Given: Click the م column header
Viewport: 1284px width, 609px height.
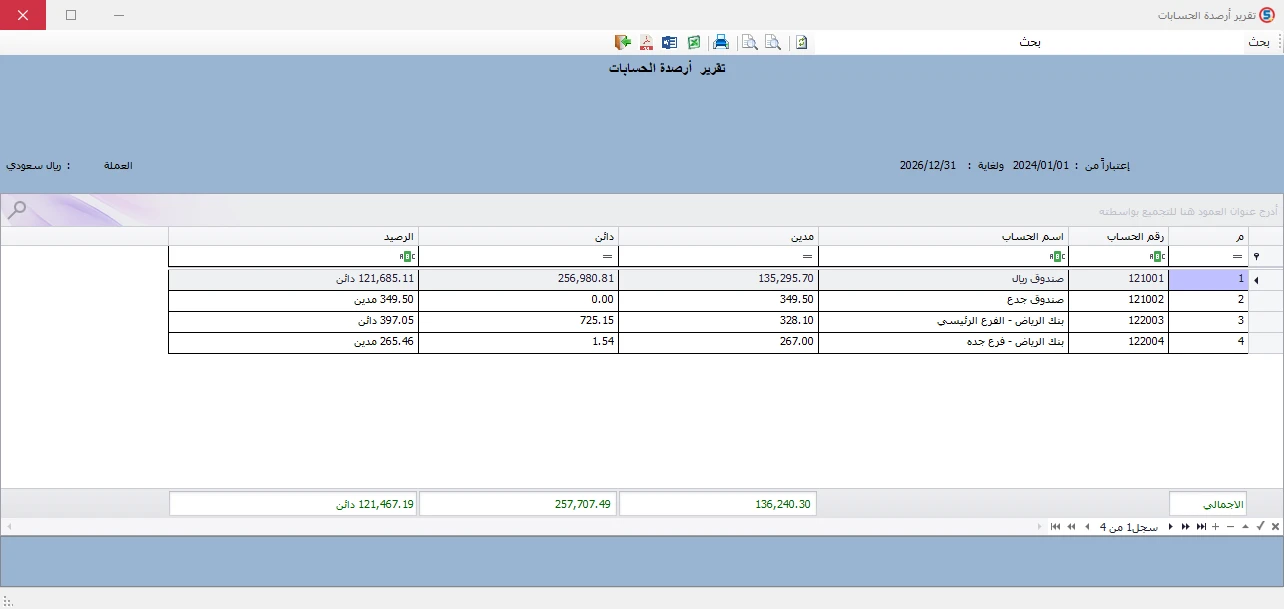Looking at the screenshot, I should pos(1208,236).
